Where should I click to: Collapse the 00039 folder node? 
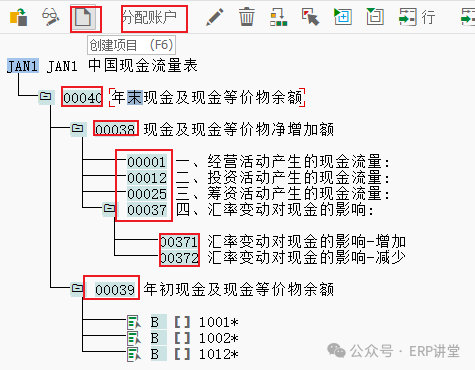pyautogui.click(x=77, y=288)
